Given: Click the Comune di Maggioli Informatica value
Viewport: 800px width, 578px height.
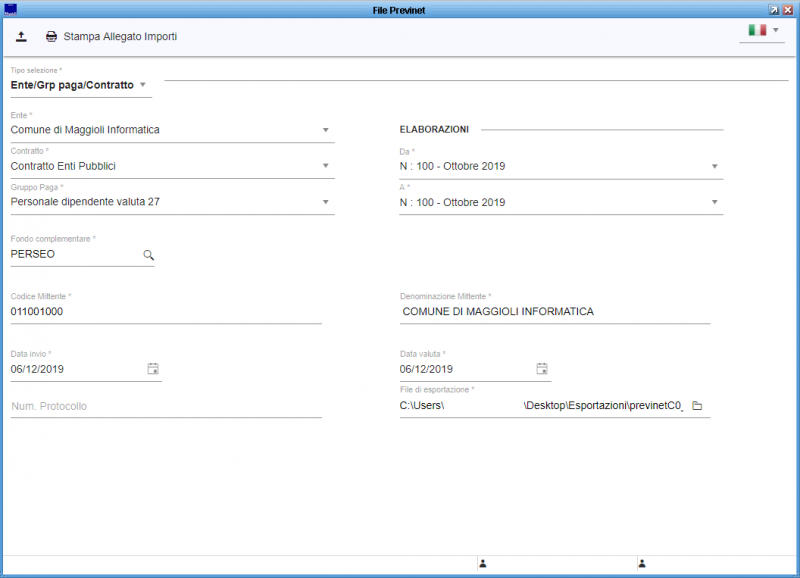Looking at the screenshot, I should [x=85, y=130].
